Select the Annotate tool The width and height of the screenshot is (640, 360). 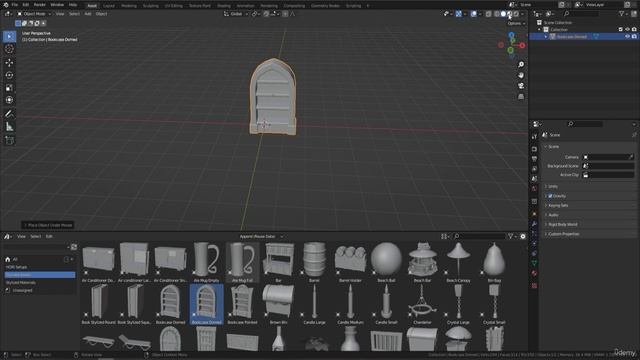click(x=9, y=114)
